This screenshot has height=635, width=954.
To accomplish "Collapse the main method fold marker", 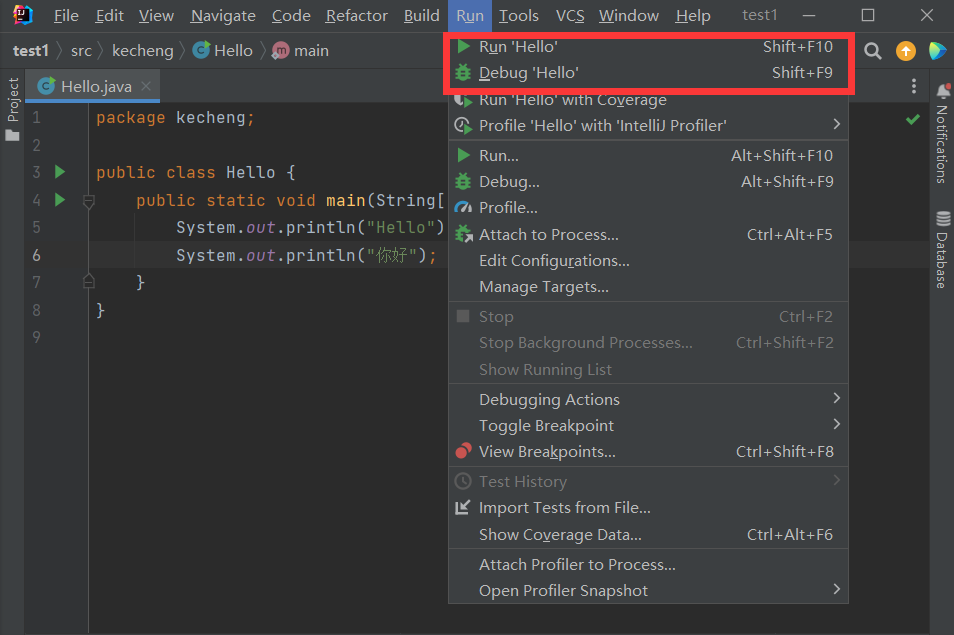I will (88, 201).
